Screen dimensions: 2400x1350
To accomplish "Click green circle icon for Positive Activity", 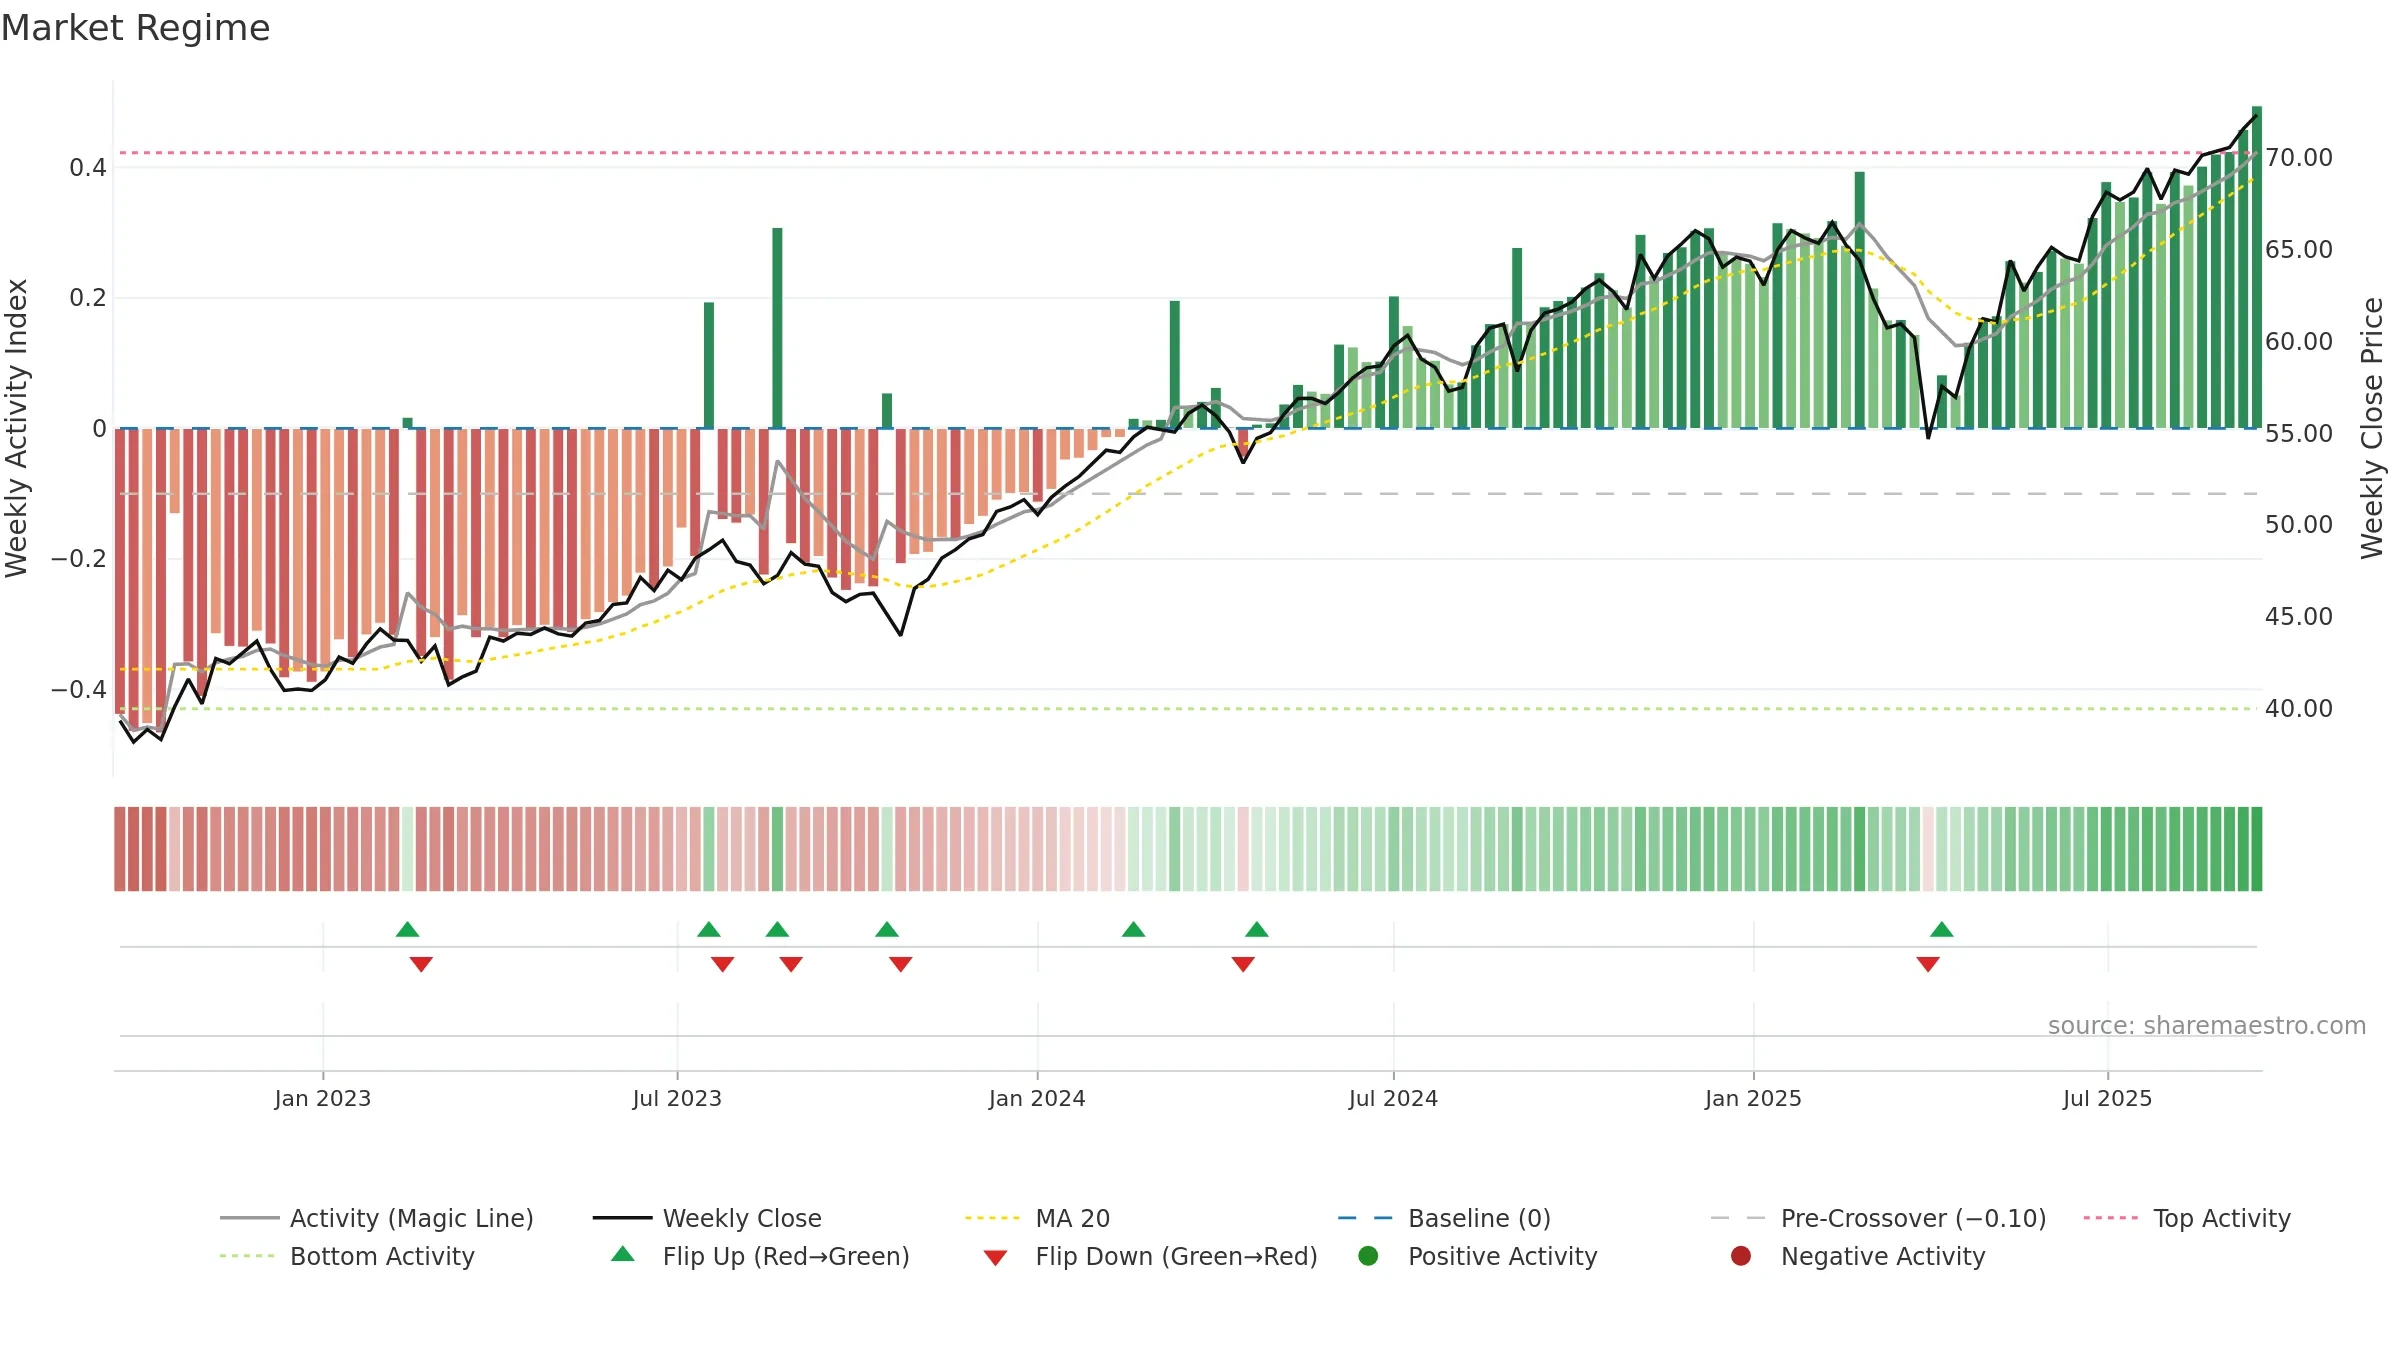I will pyautogui.click(x=1368, y=1256).
